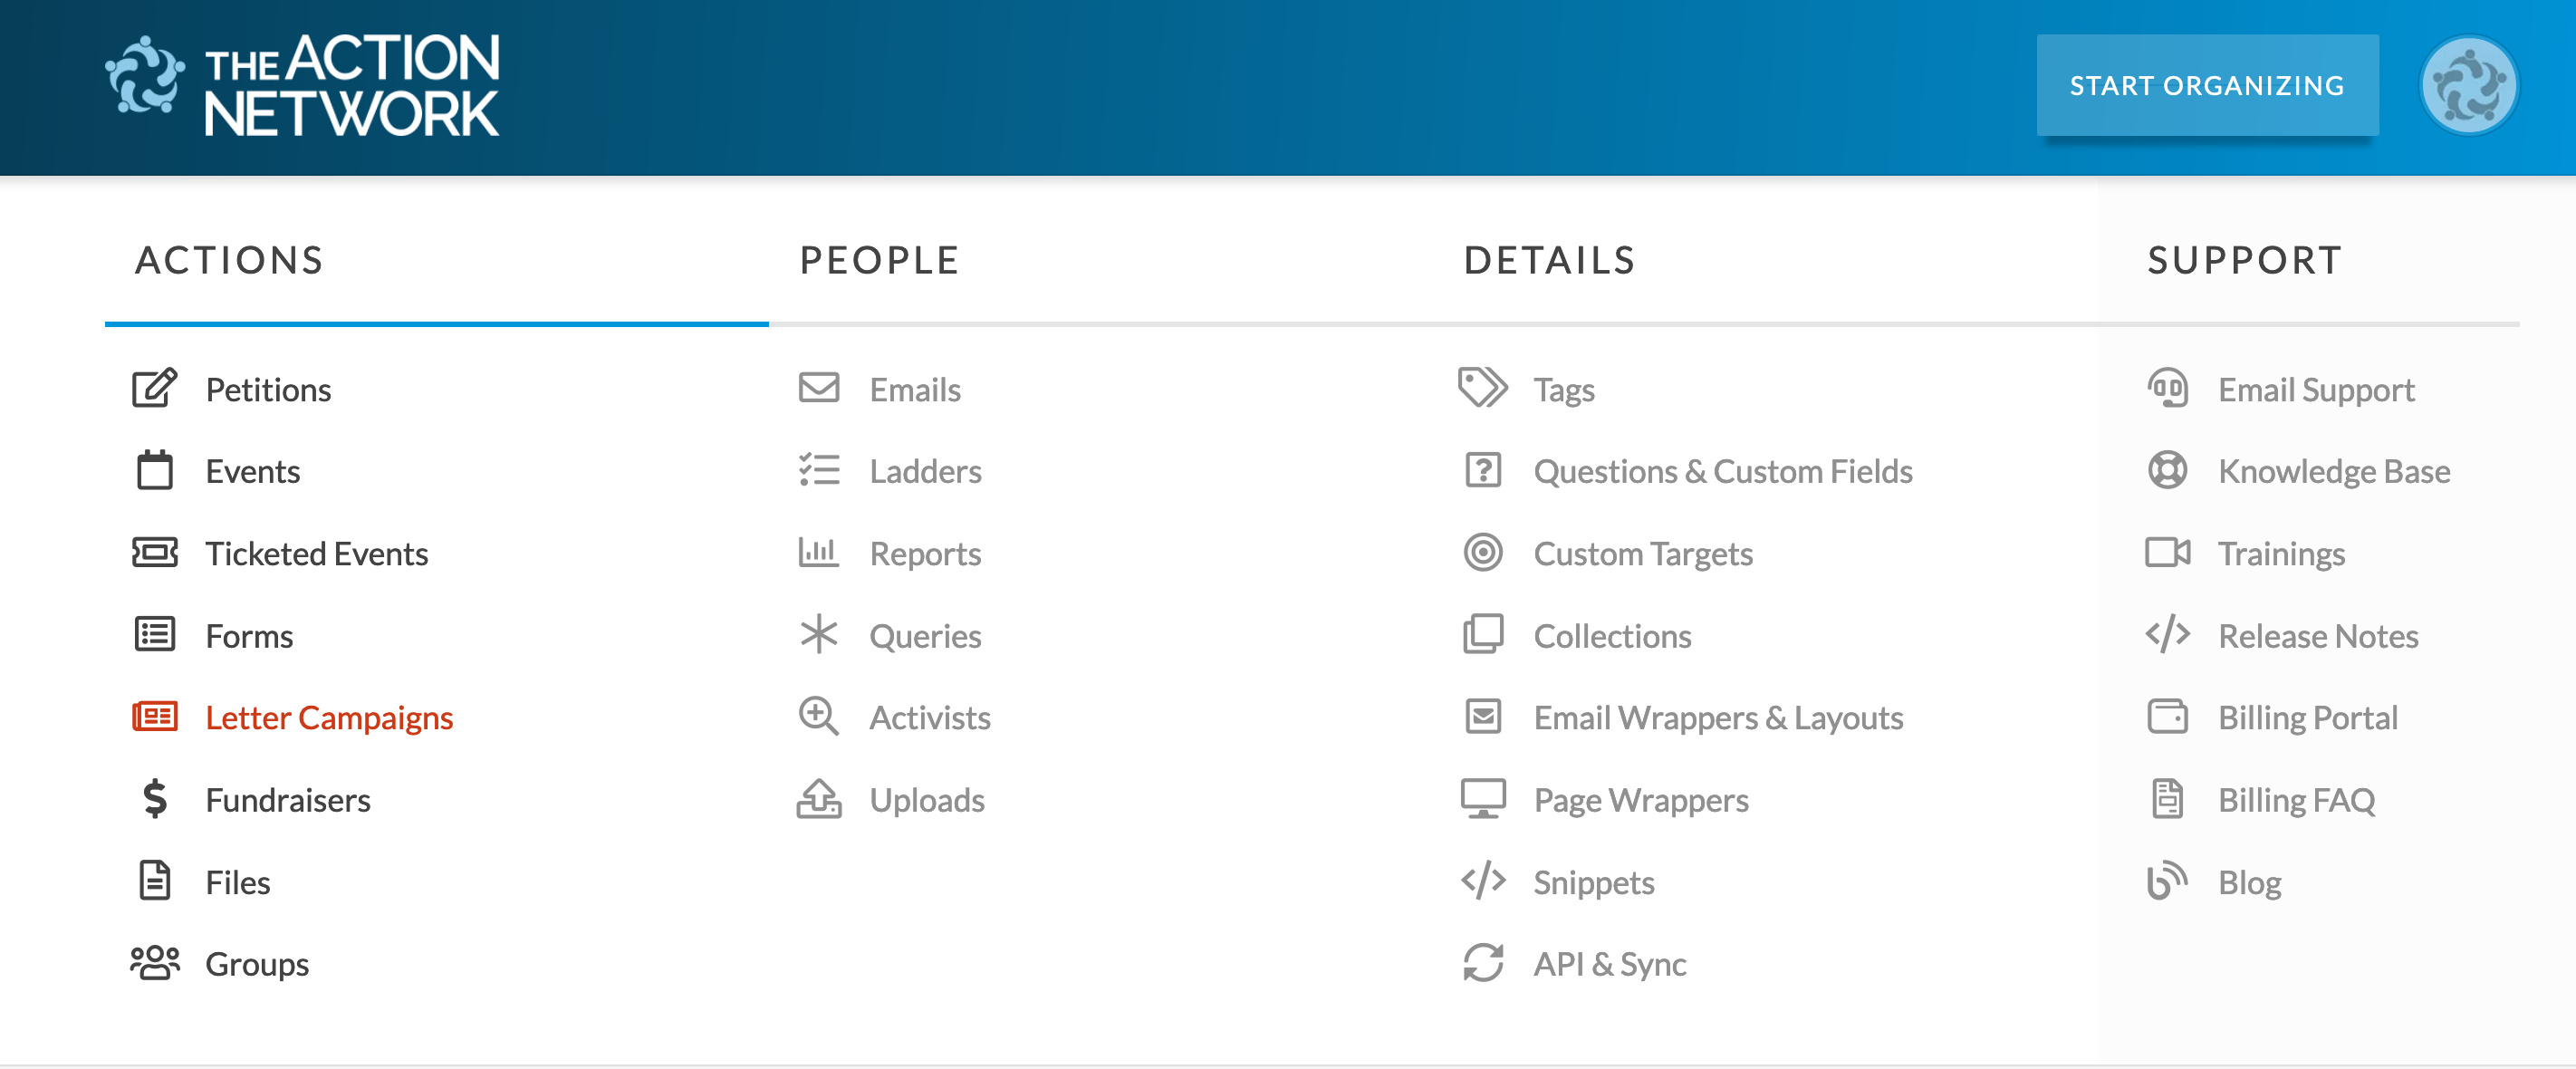Click the Petitions pencil-edit icon
This screenshot has width=2576, height=1069.
[154, 388]
